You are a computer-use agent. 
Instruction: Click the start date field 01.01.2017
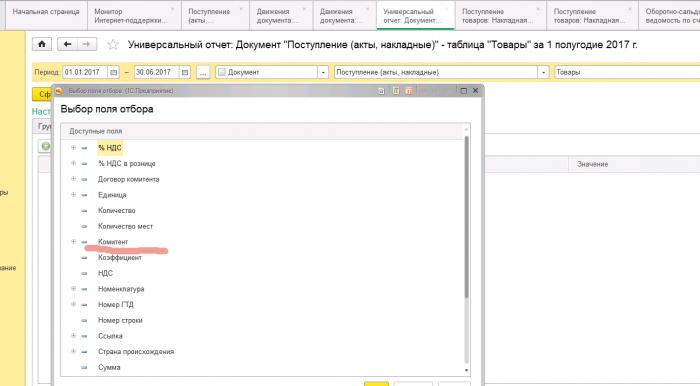[85, 72]
